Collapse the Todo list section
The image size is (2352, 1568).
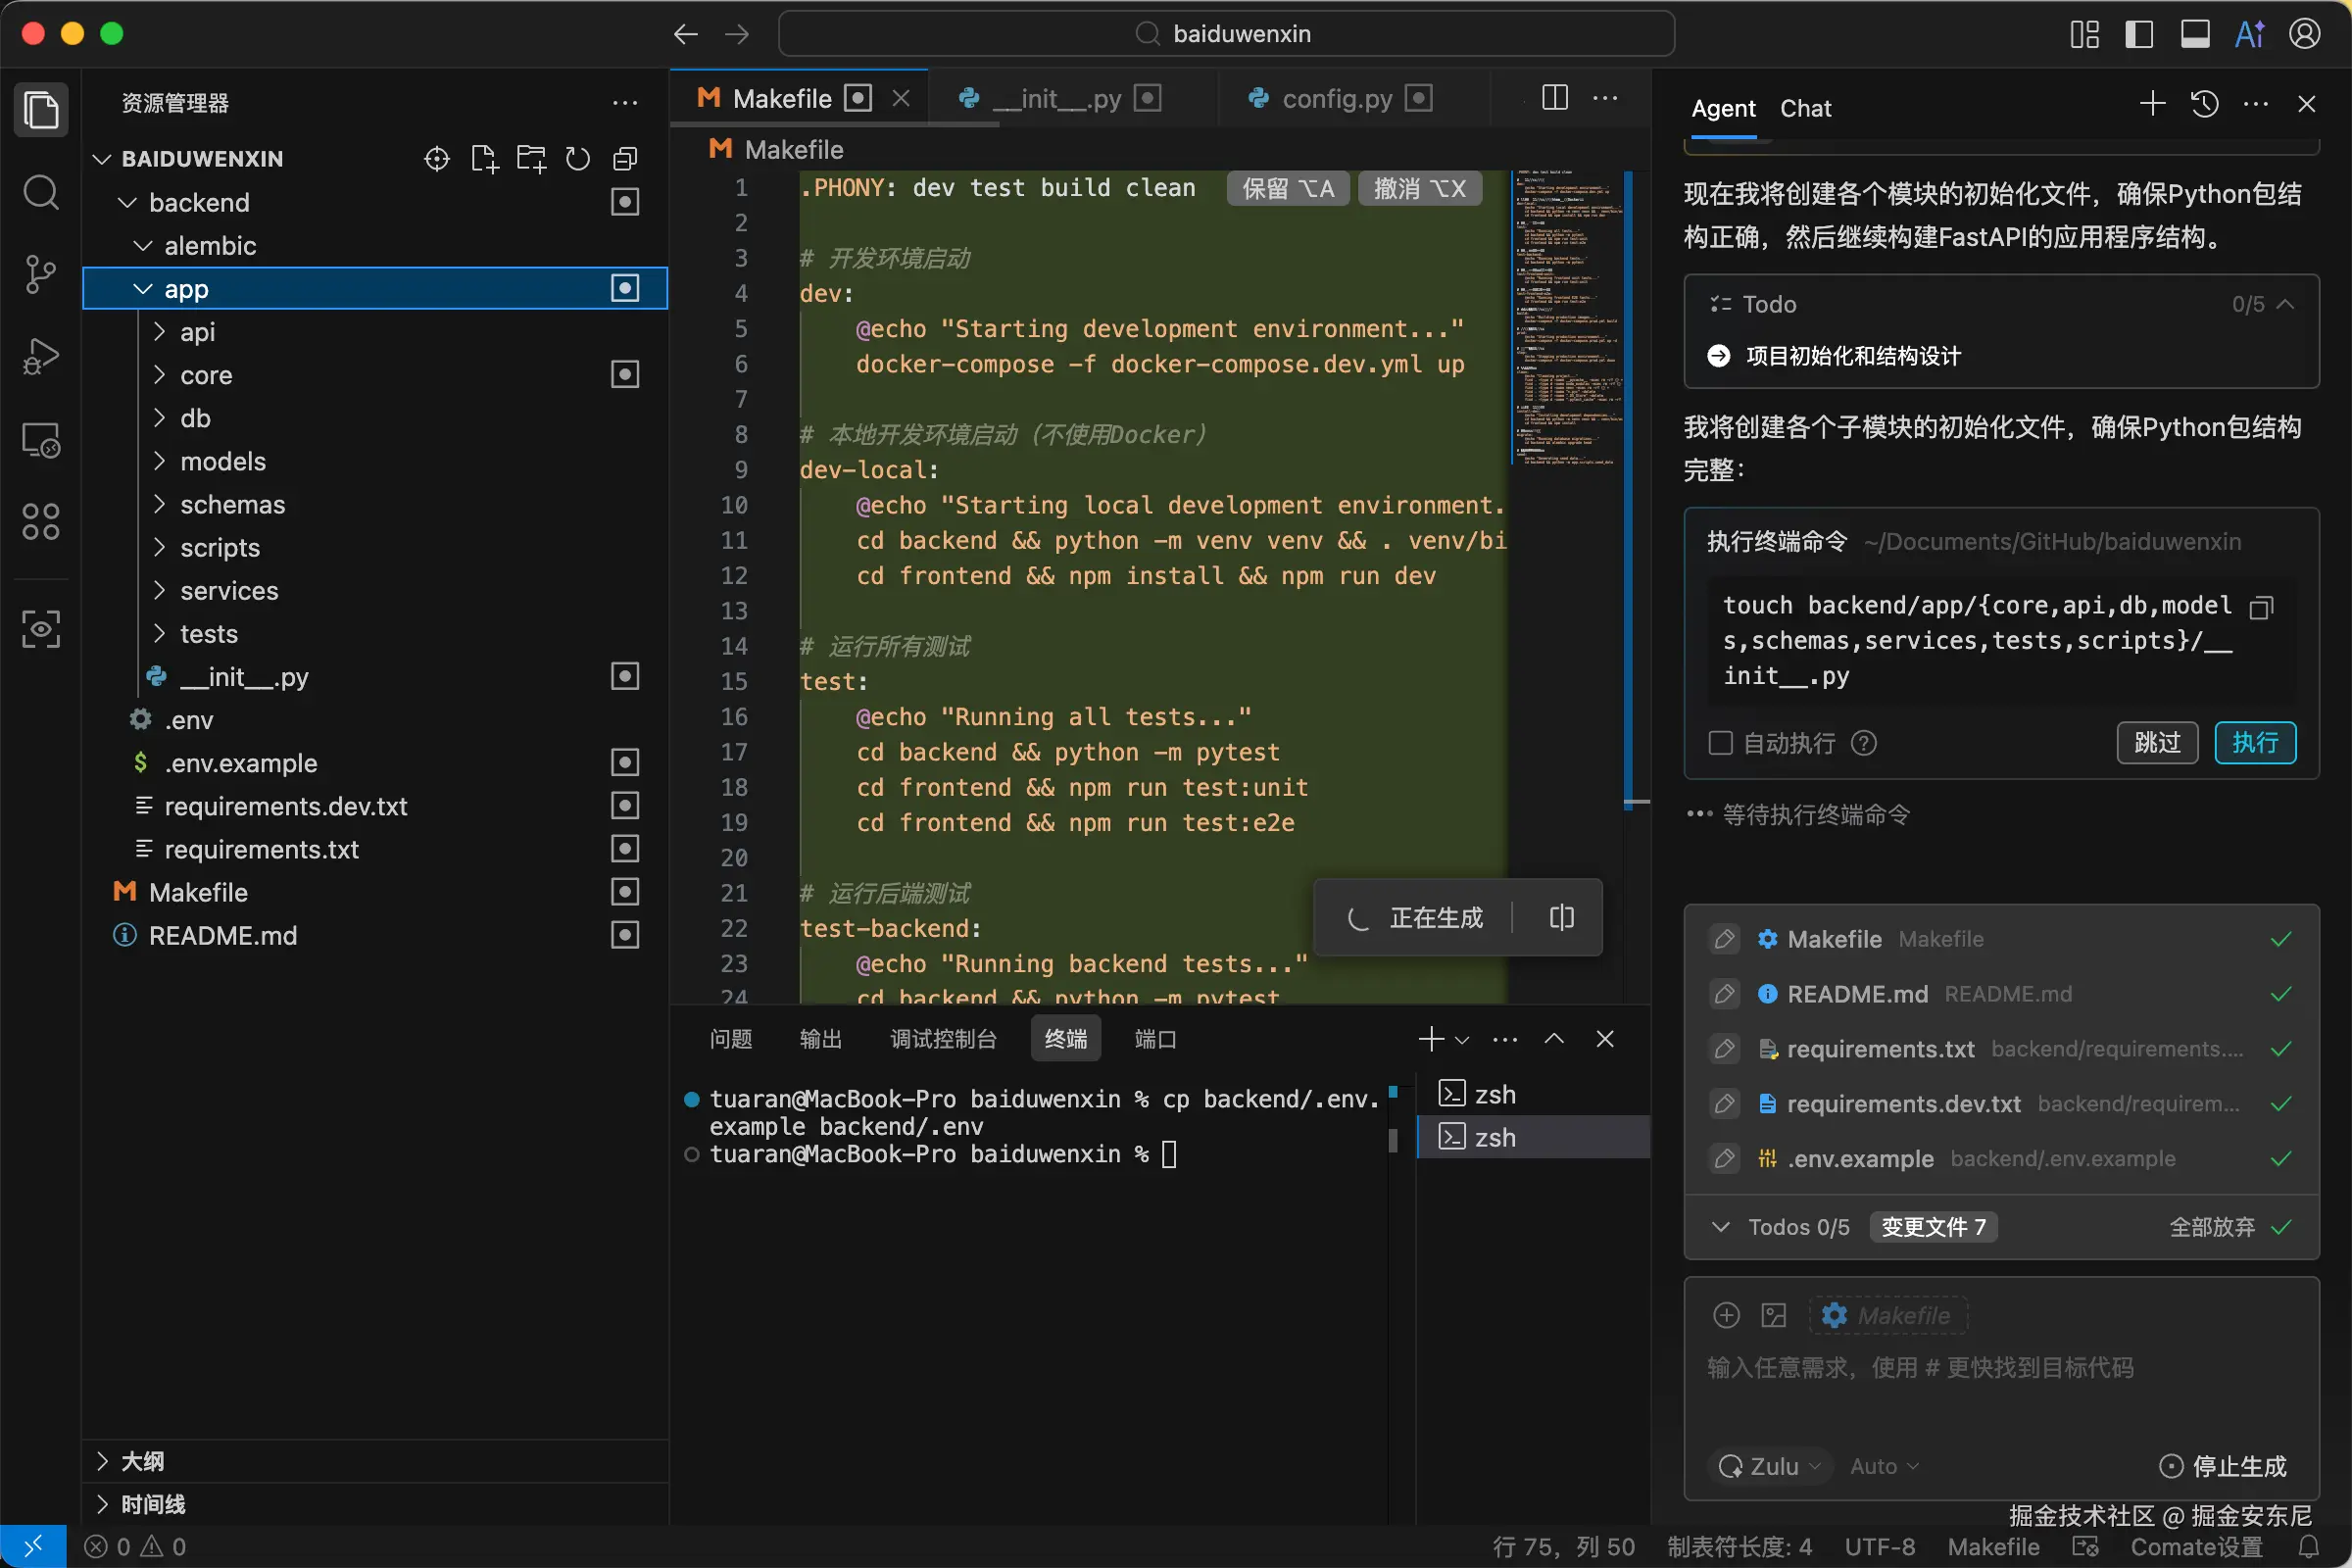tap(2285, 304)
